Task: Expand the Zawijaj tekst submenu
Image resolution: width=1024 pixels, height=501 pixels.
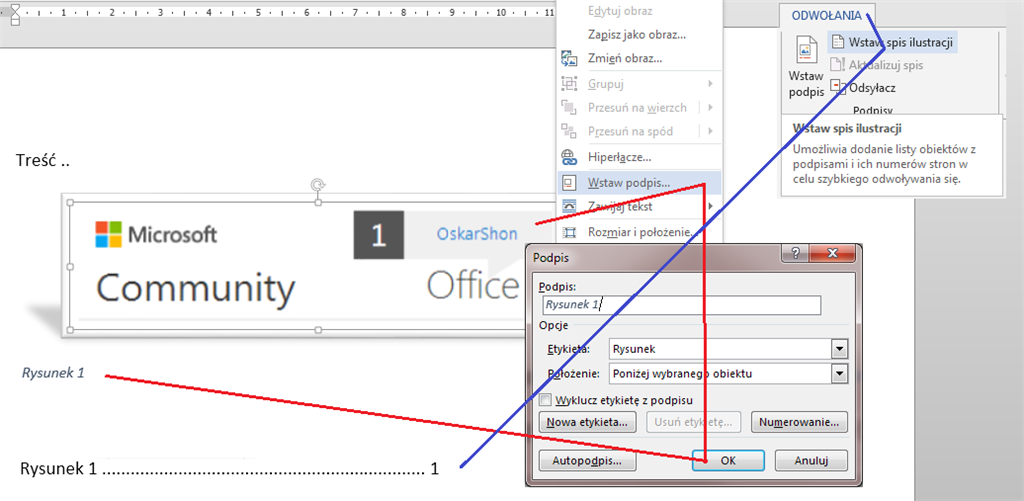Action: tap(710, 207)
